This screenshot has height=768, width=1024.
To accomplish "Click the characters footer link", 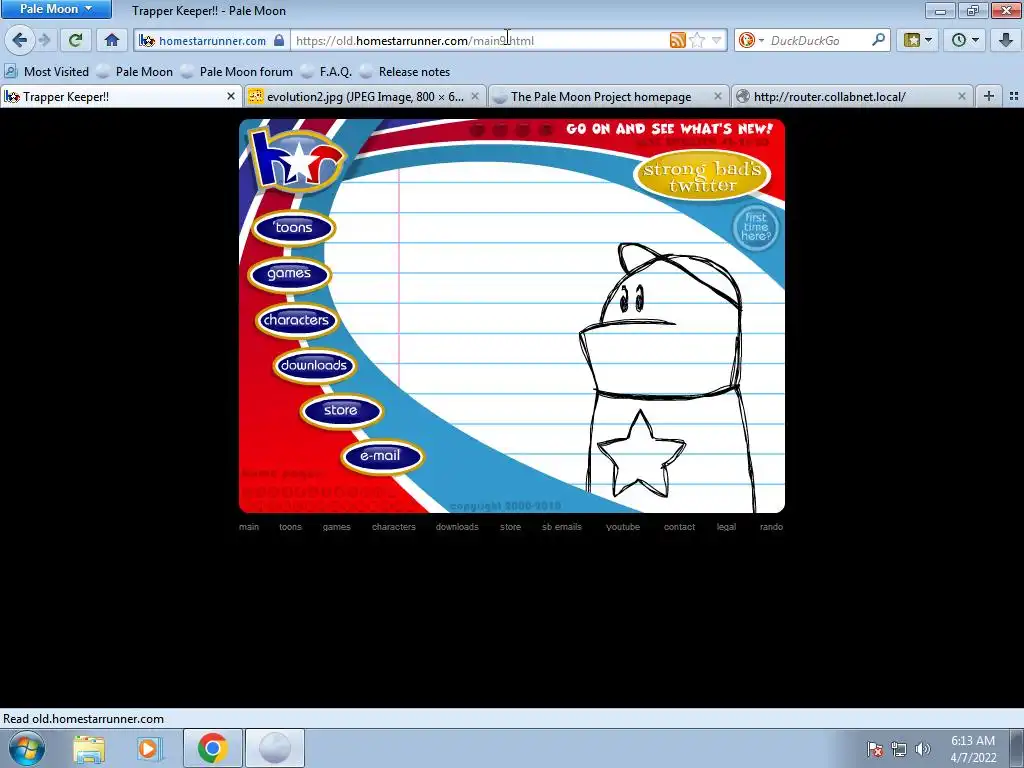I will point(394,527).
